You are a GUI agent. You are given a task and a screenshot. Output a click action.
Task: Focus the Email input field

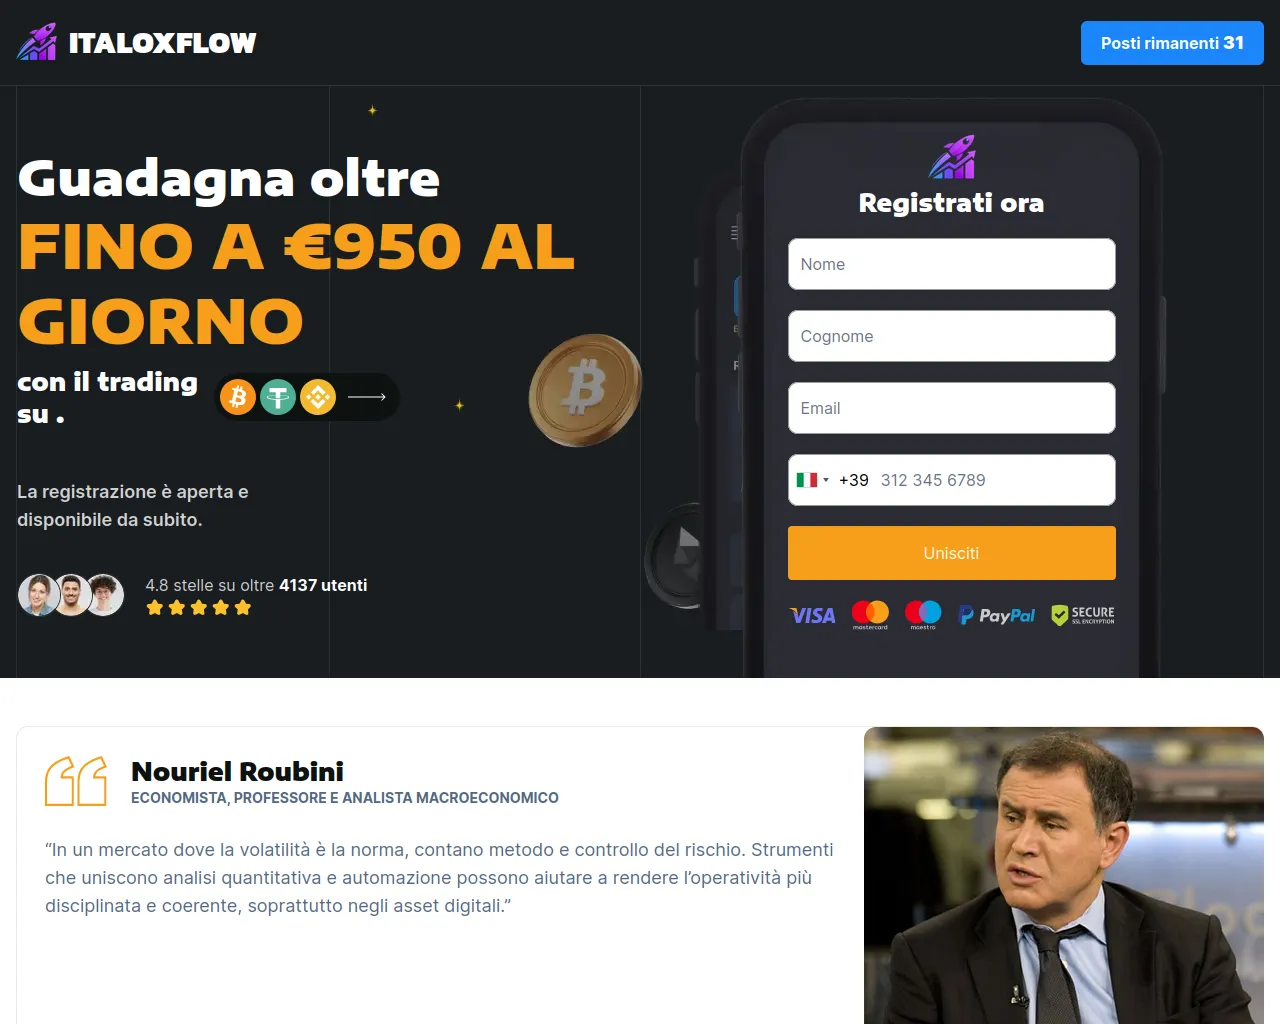pos(952,408)
